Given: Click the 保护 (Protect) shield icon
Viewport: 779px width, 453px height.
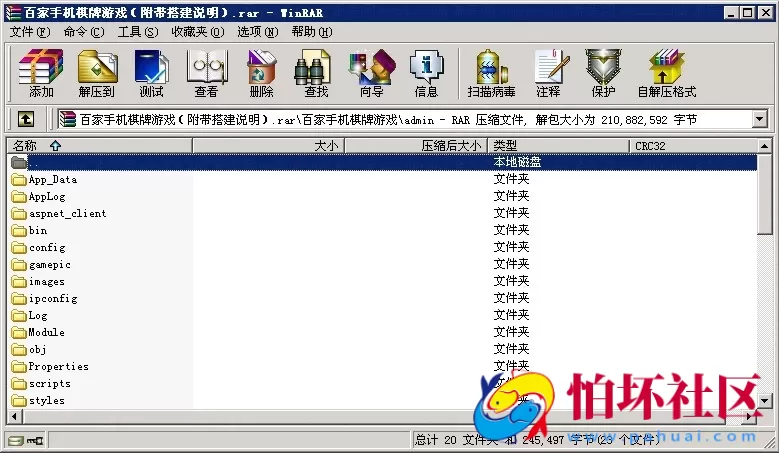Looking at the screenshot, I should point(603,73).
